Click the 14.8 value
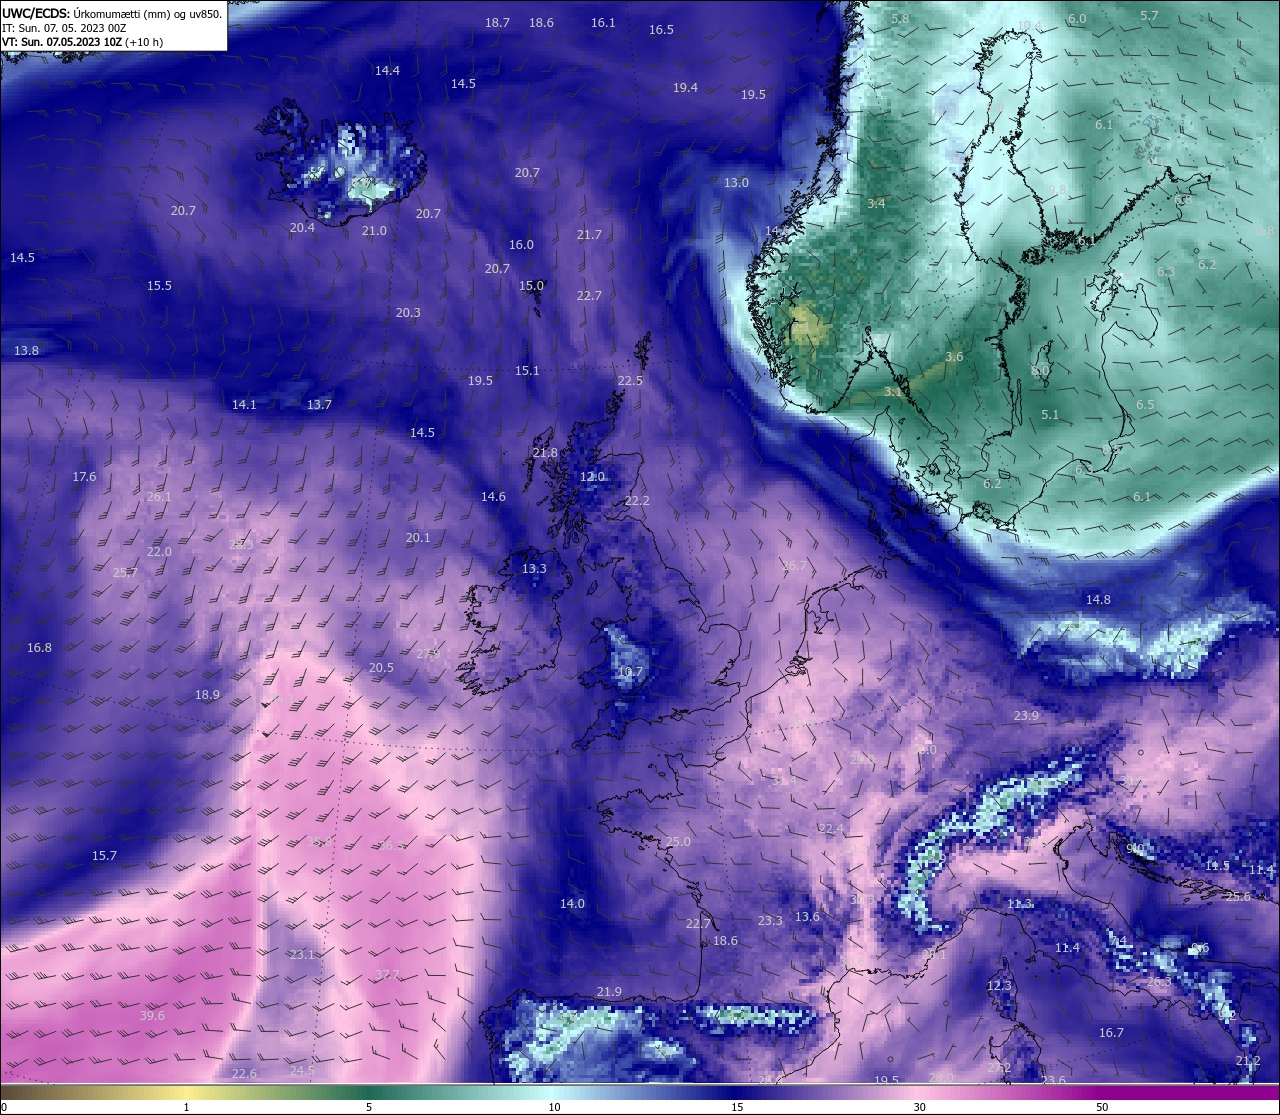The height and width of the screenshot is (1115, 1280). pyautogui.click(x=1098, y=600)
